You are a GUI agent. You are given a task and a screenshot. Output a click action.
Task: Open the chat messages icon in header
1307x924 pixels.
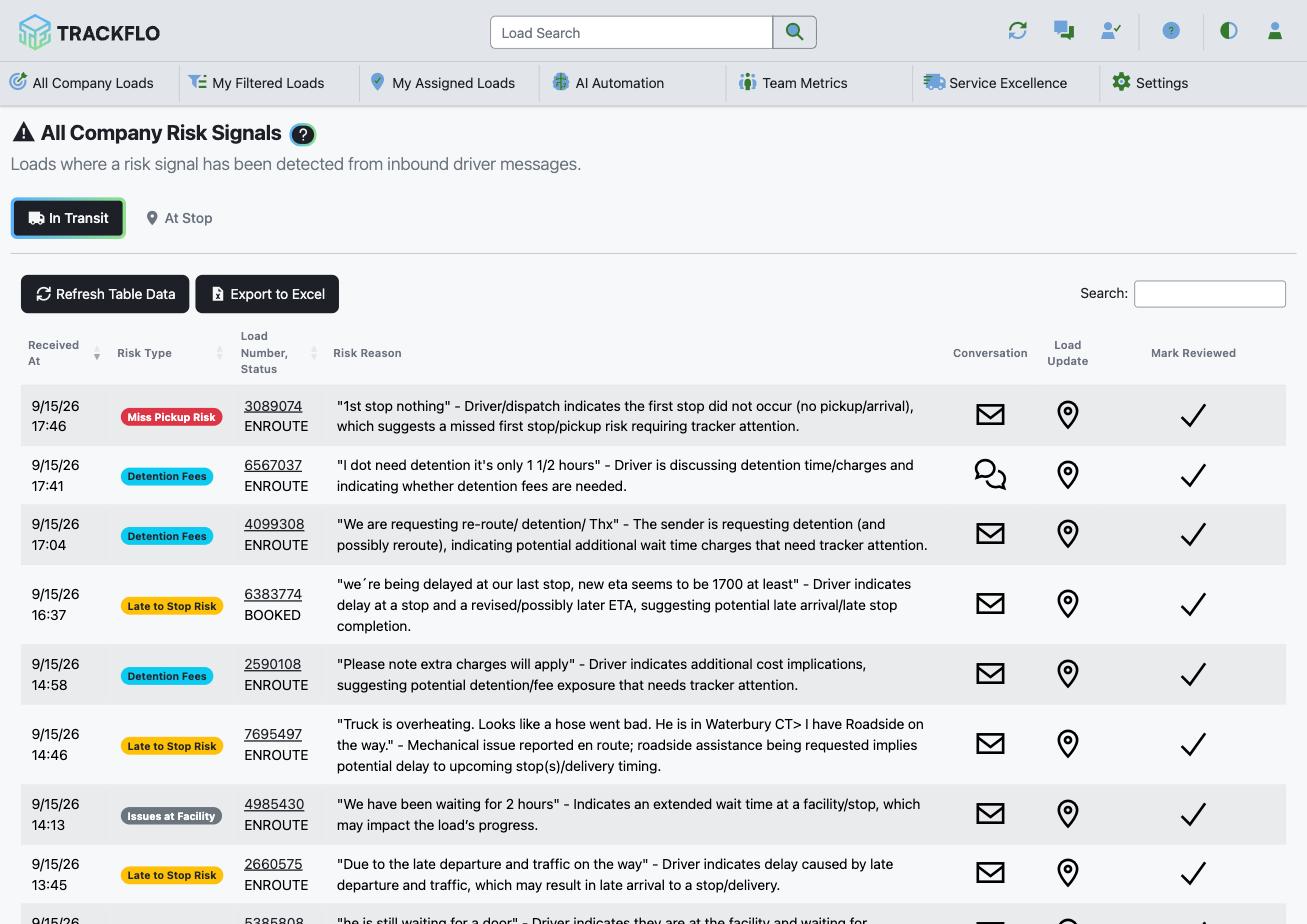(x=1064, y=31)
